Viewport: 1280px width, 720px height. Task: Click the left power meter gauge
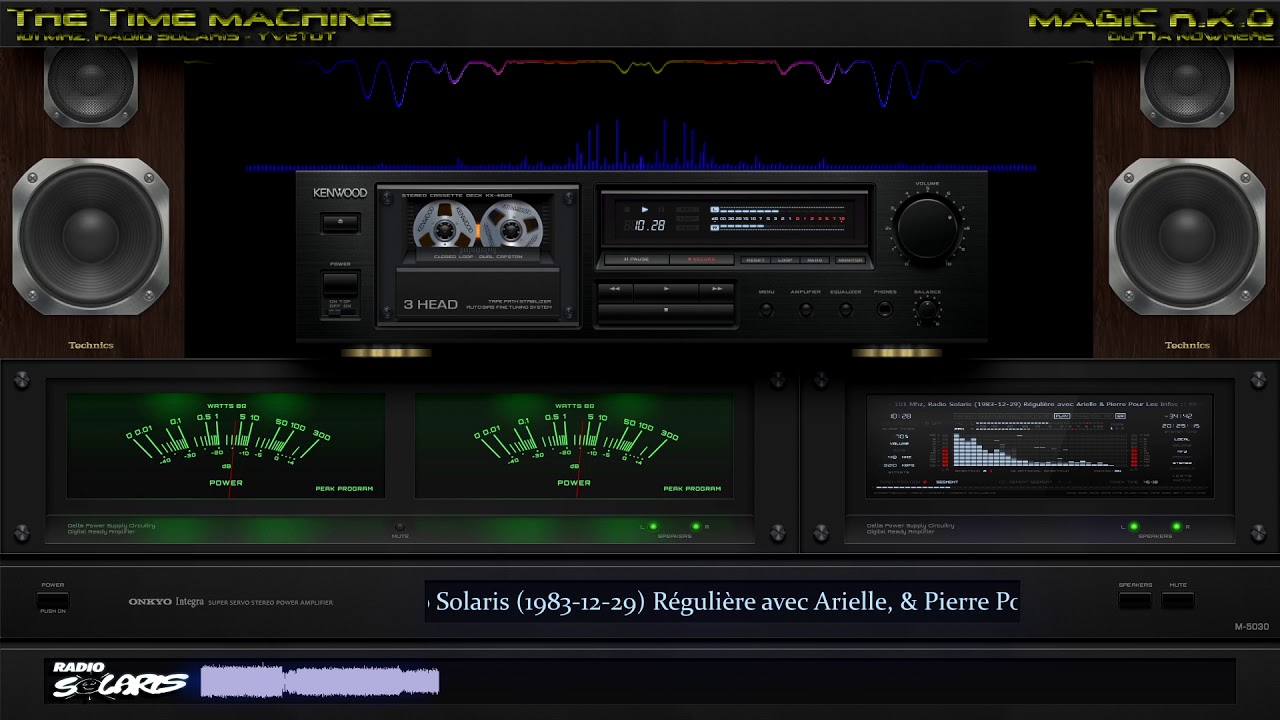226,445
